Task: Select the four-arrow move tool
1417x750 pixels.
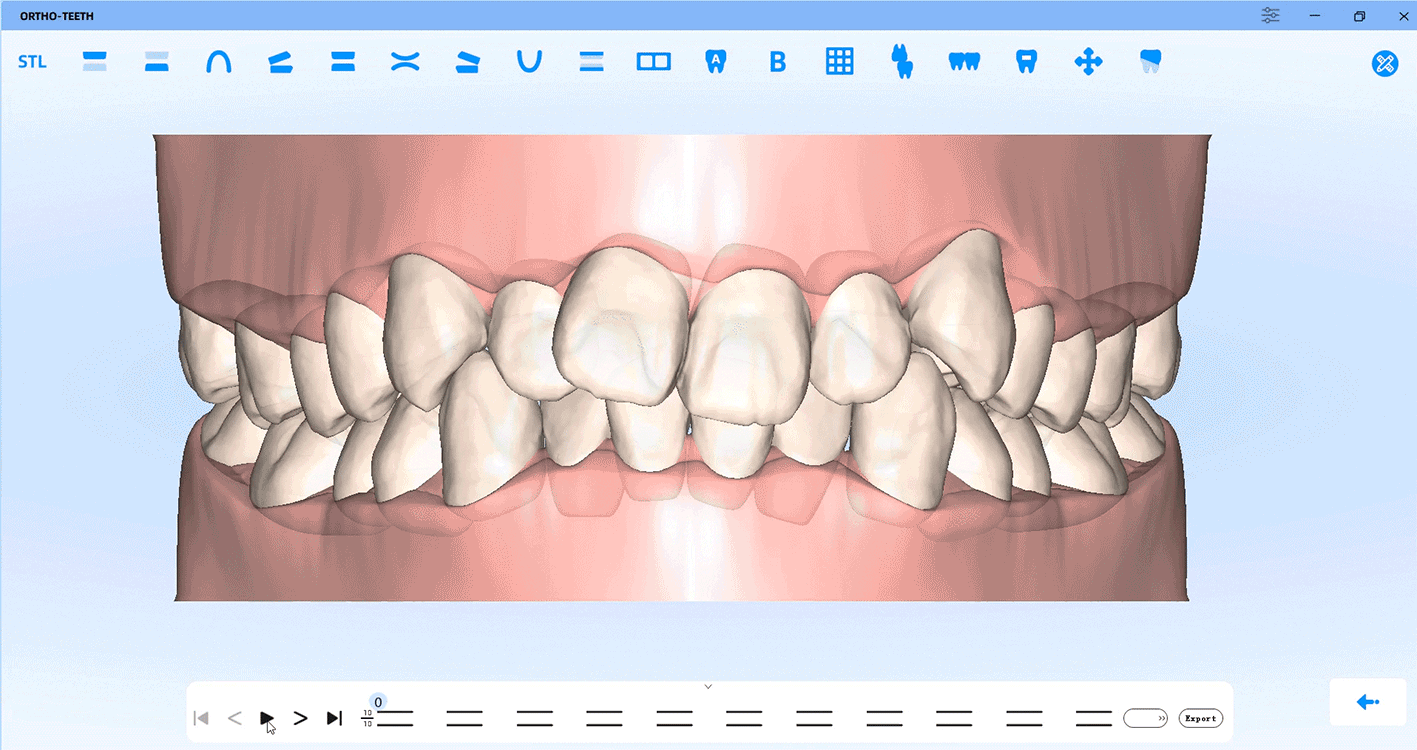Action: pyautogui.click(x=1088, y=62)
